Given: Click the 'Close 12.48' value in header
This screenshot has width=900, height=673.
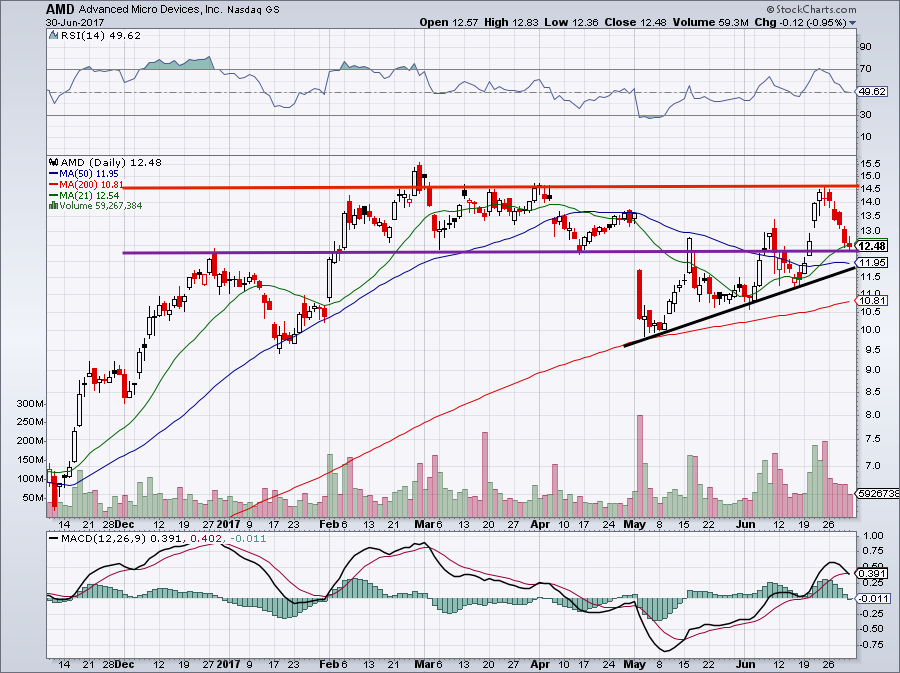Looking at the screenshot, I should (636, 22).
